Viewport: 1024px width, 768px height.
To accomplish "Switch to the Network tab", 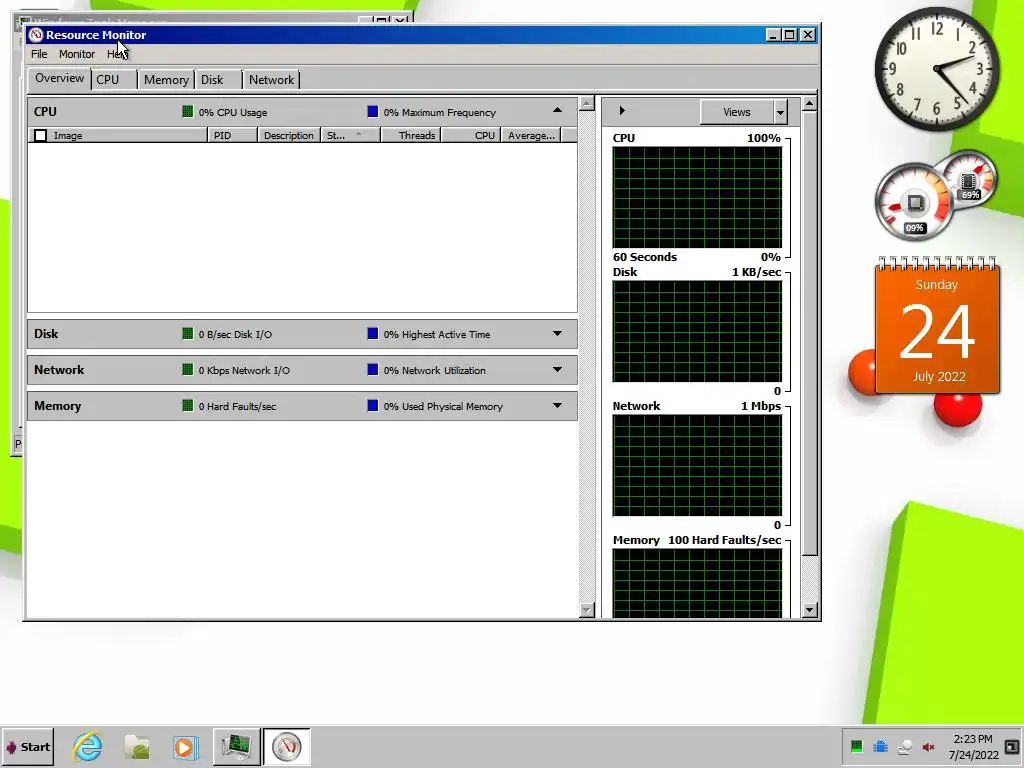I will click(x=271, y=80).
